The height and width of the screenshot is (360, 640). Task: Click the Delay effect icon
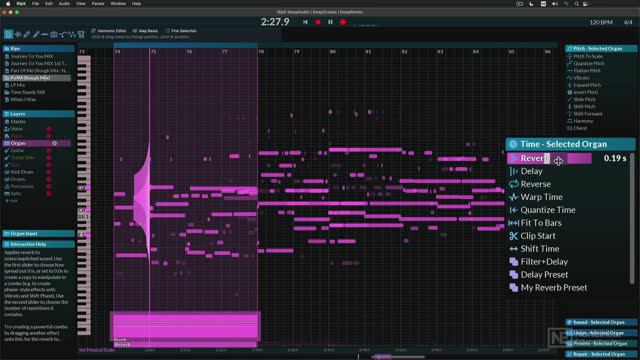pos(513,171)
